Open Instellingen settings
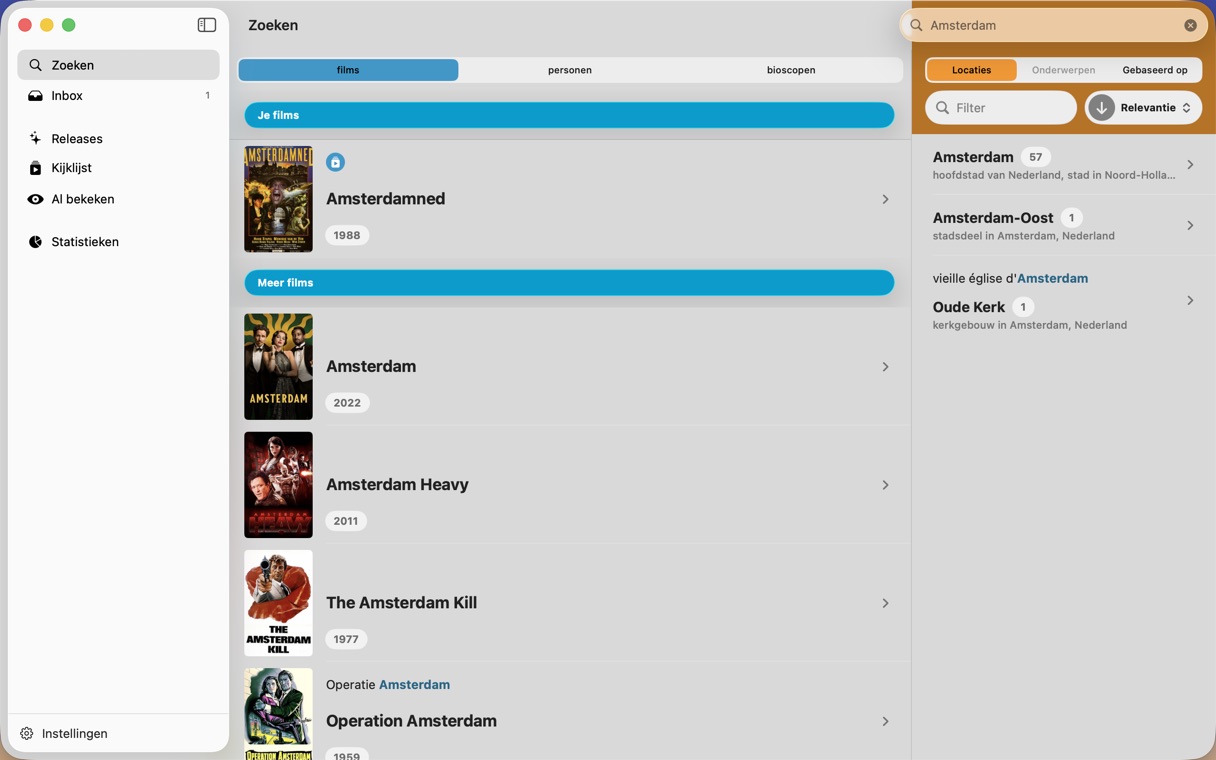1216x760 pixels. (65, 734)
